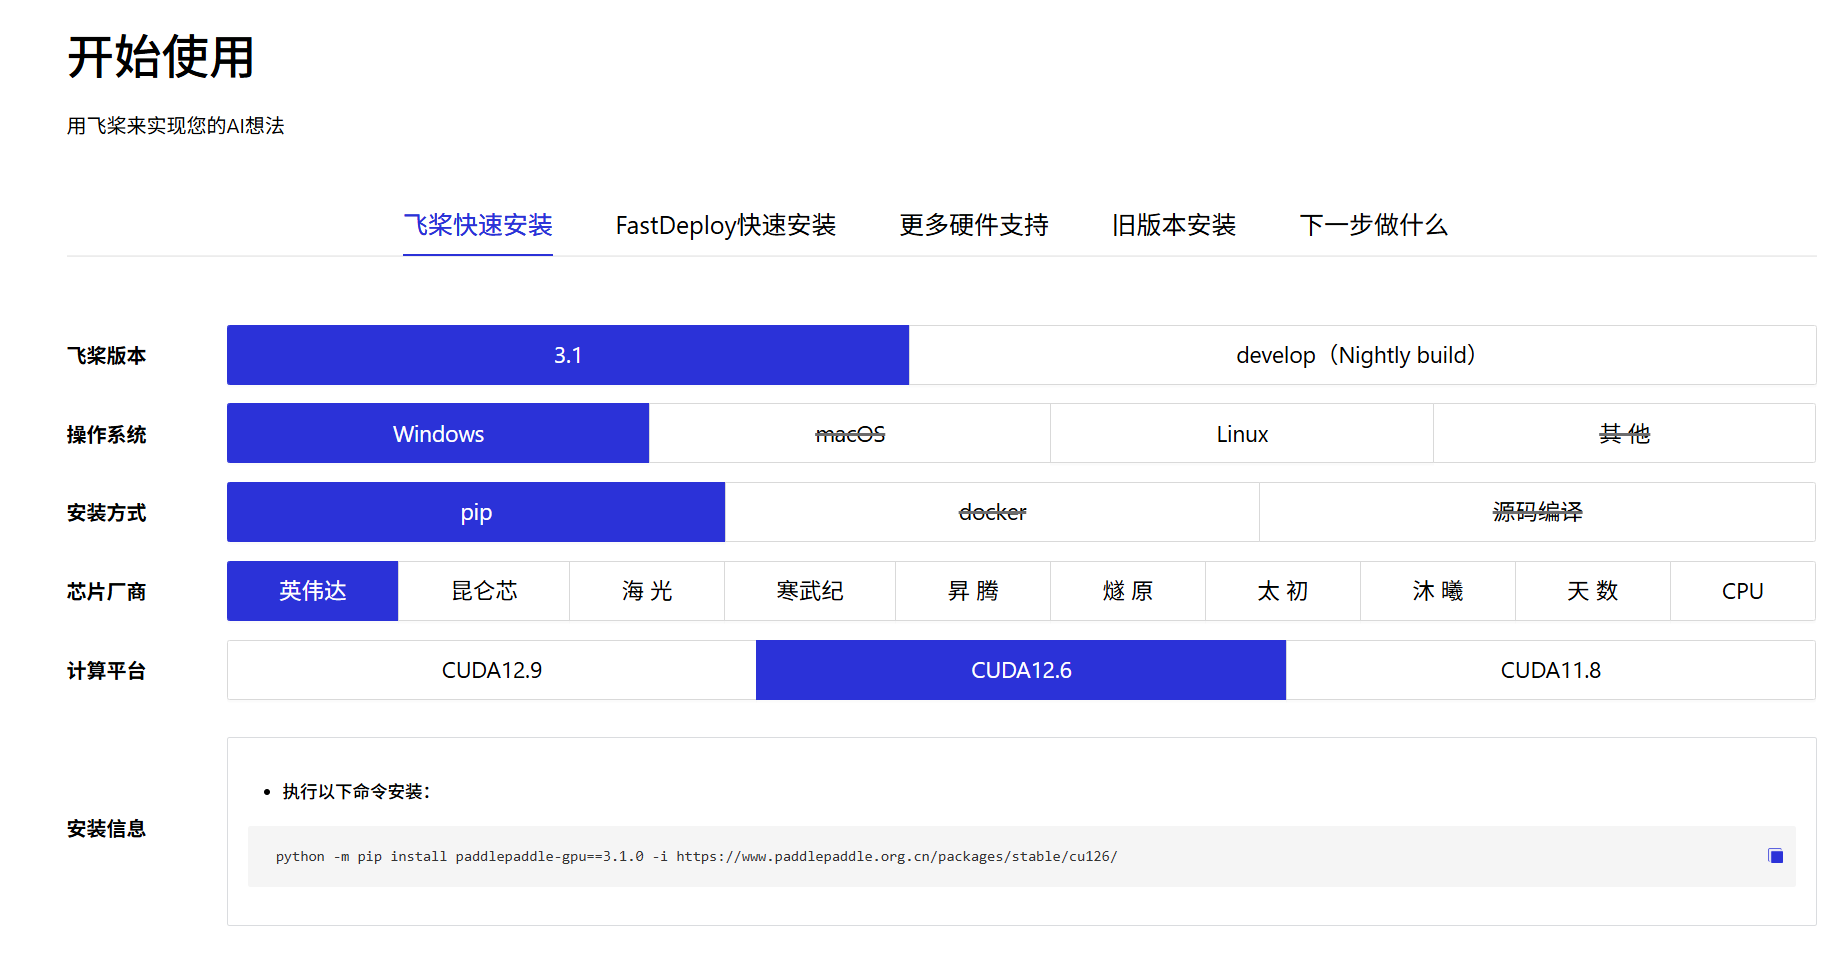
Task: Select 海光 chip vendor
Action: (647, 591)
